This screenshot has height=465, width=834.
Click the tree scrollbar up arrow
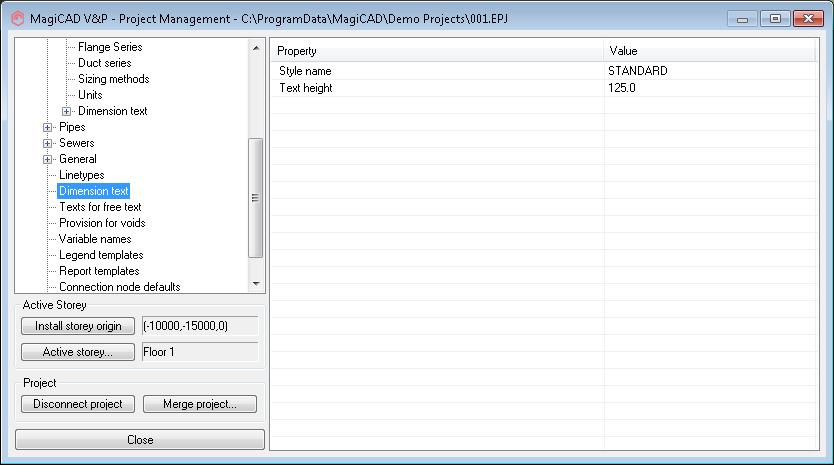click(256, 48)
